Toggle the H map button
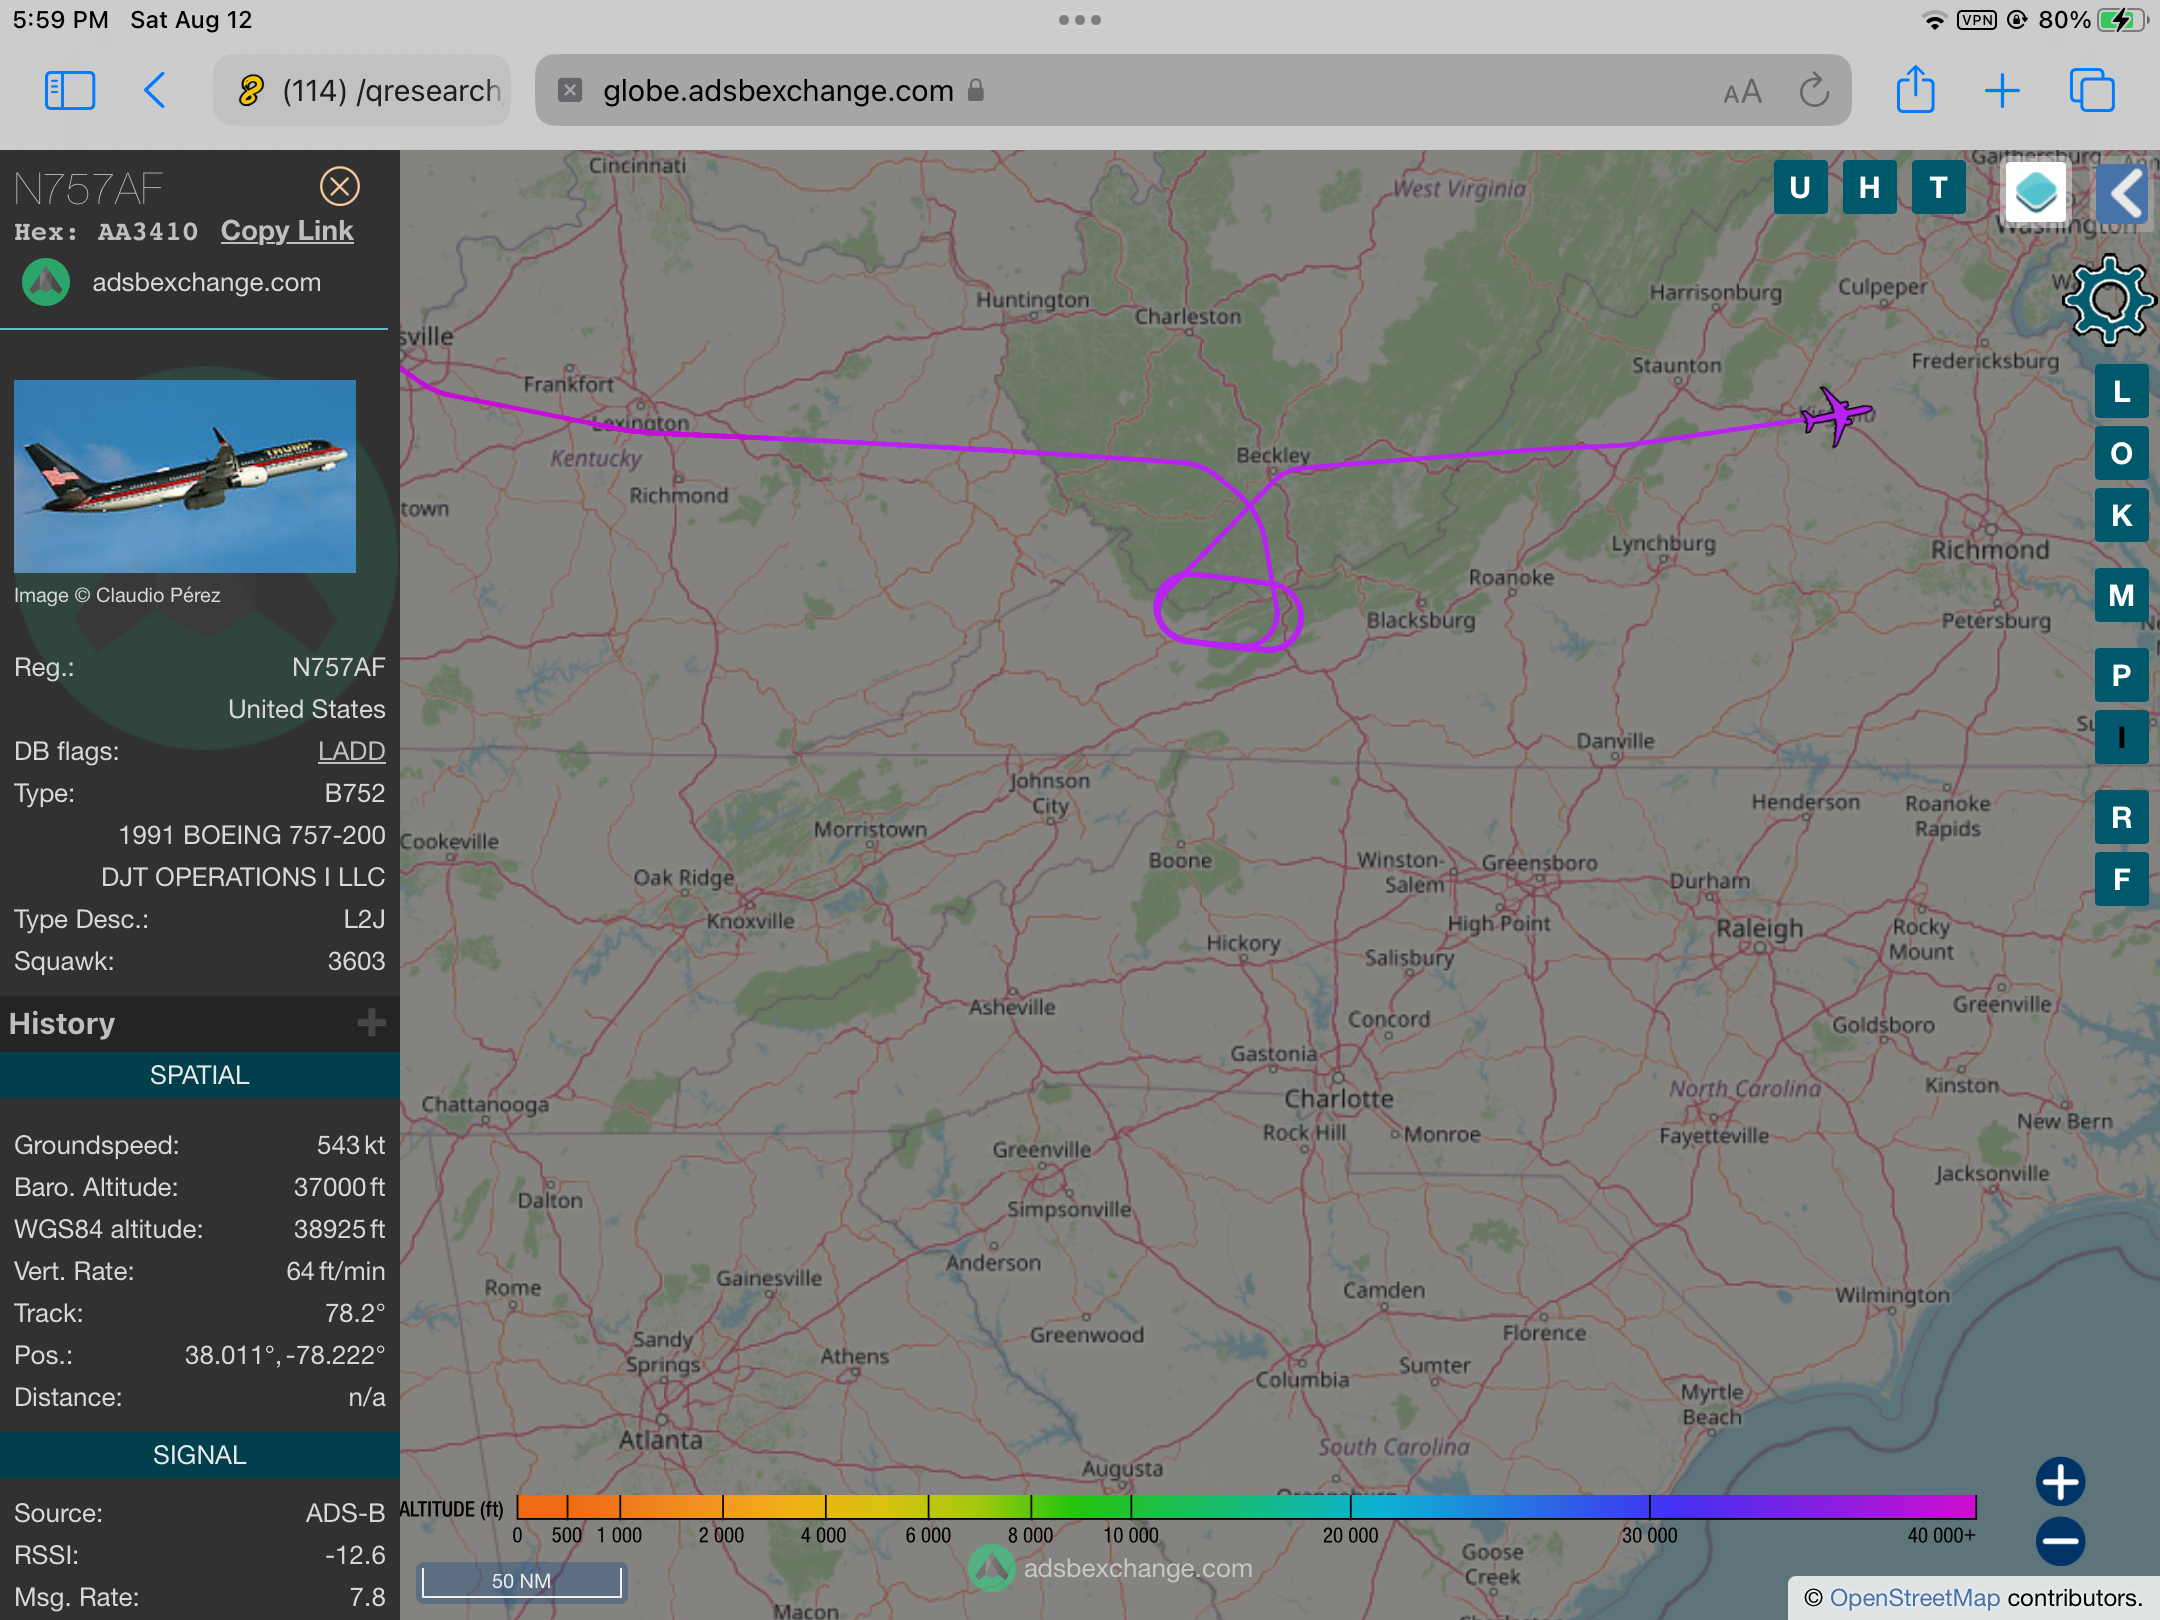Screen dimensions: 2160x1620 [1869, 188]
